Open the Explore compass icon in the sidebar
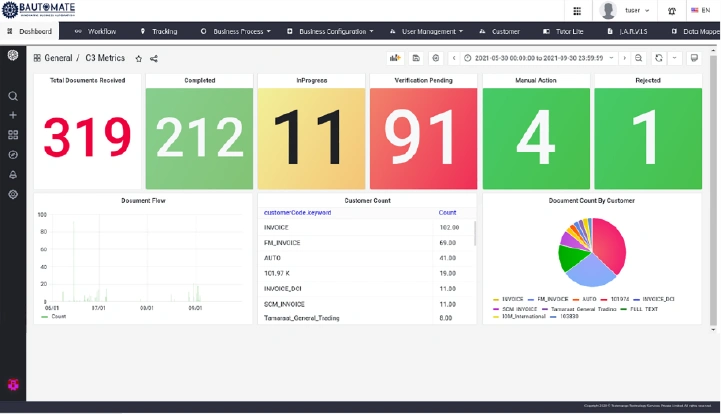721x414 pixels. (13, 155)
